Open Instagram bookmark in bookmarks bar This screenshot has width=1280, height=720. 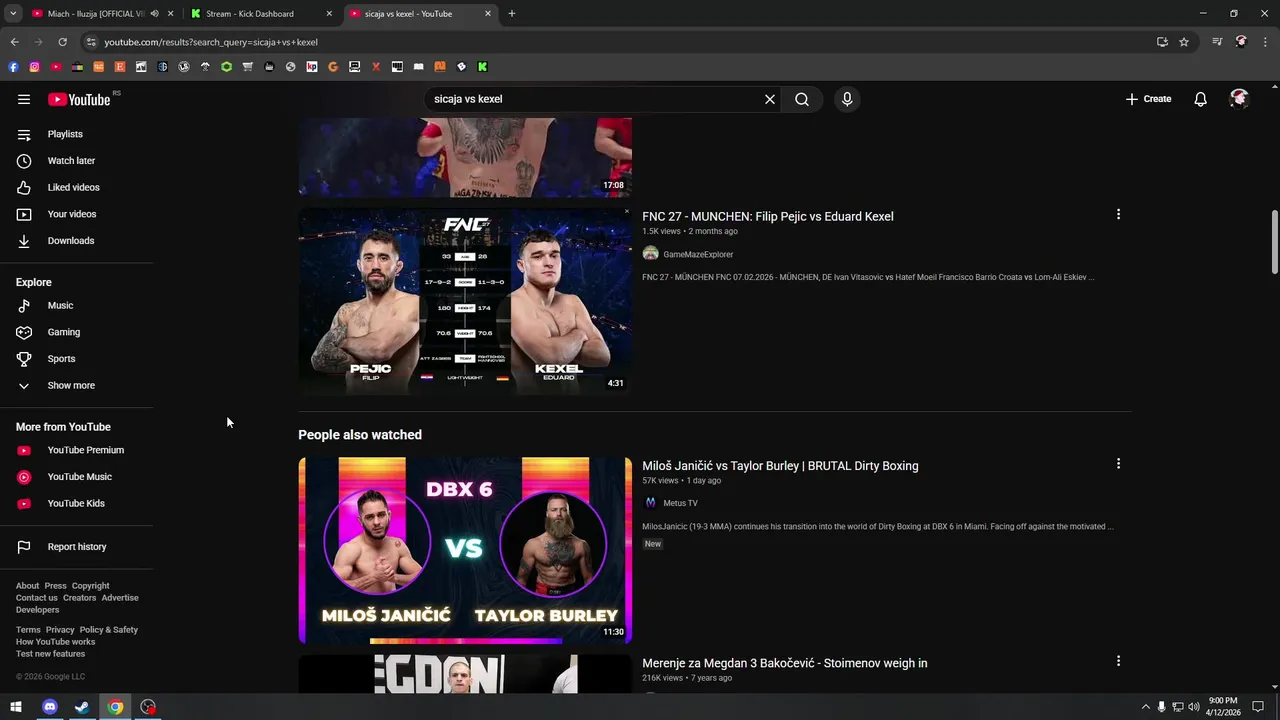tap(34, 67)
